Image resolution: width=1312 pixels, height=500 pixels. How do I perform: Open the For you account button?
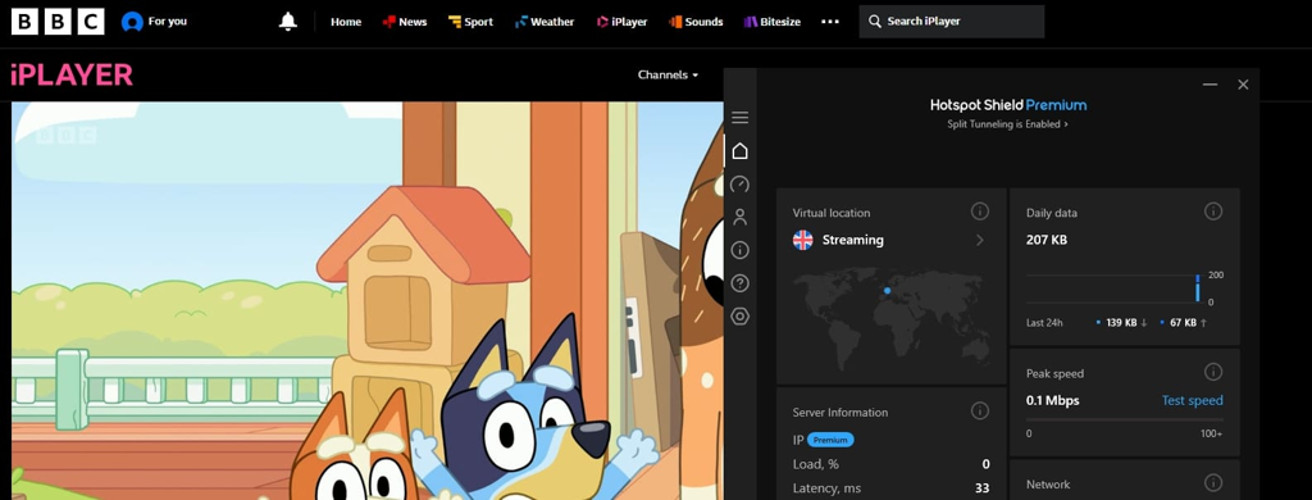(x=154, y=22)
